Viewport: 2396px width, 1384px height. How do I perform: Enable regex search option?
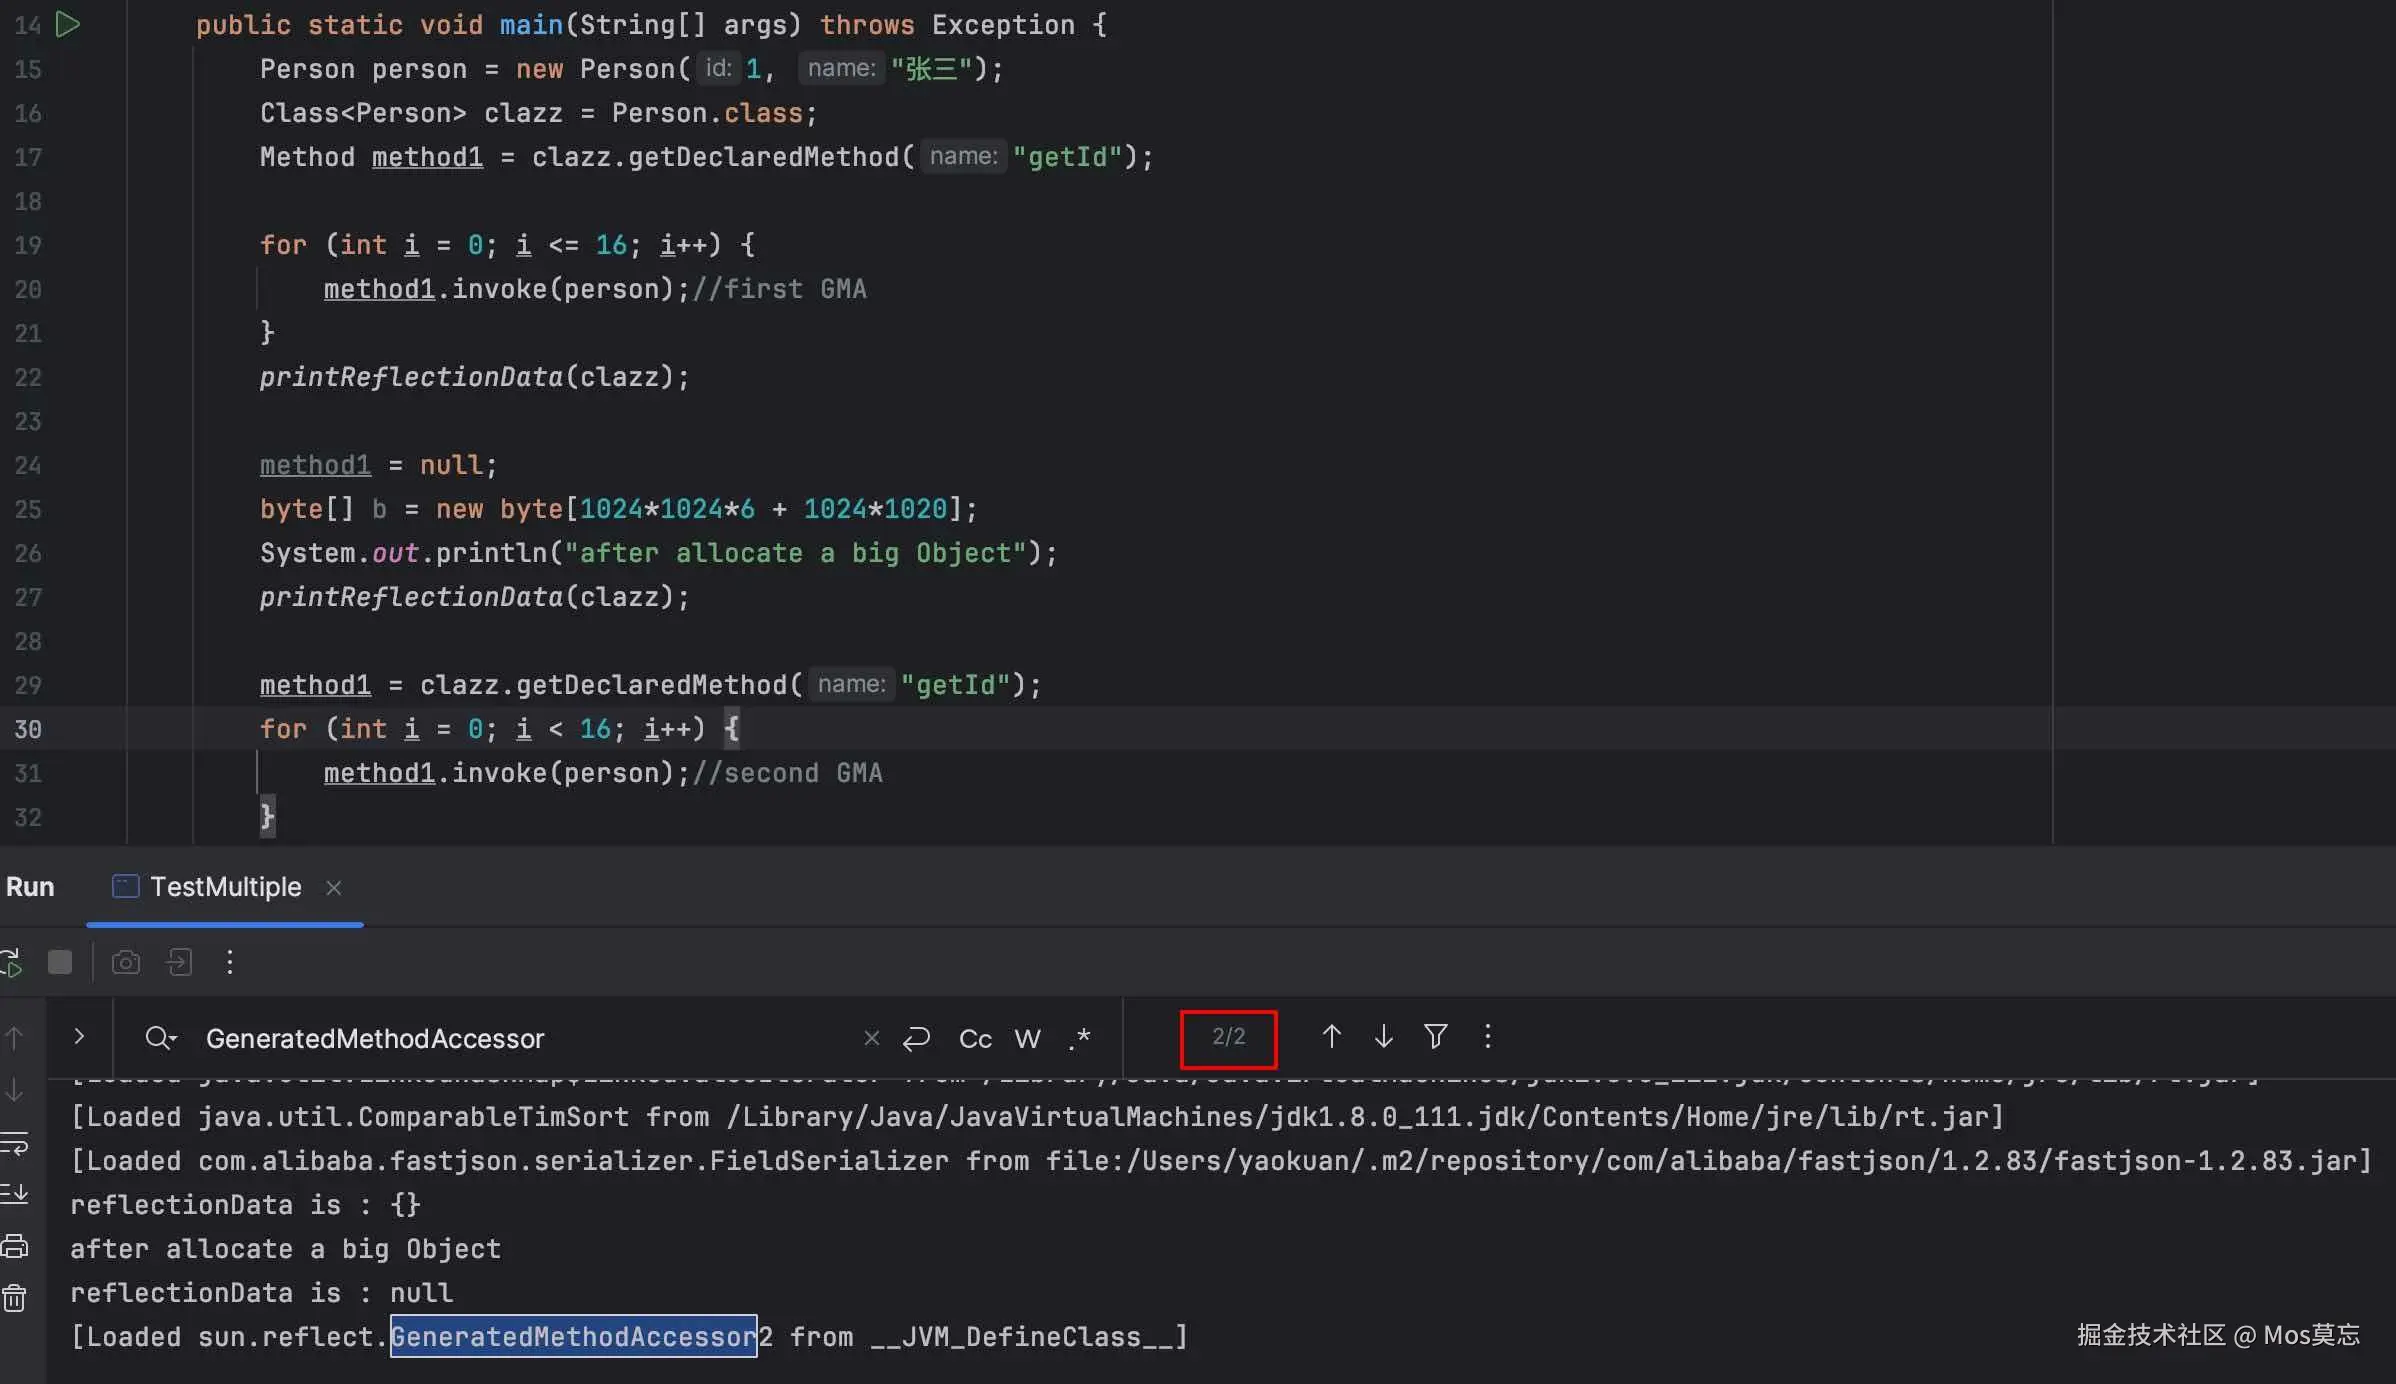[1079, 1040]
